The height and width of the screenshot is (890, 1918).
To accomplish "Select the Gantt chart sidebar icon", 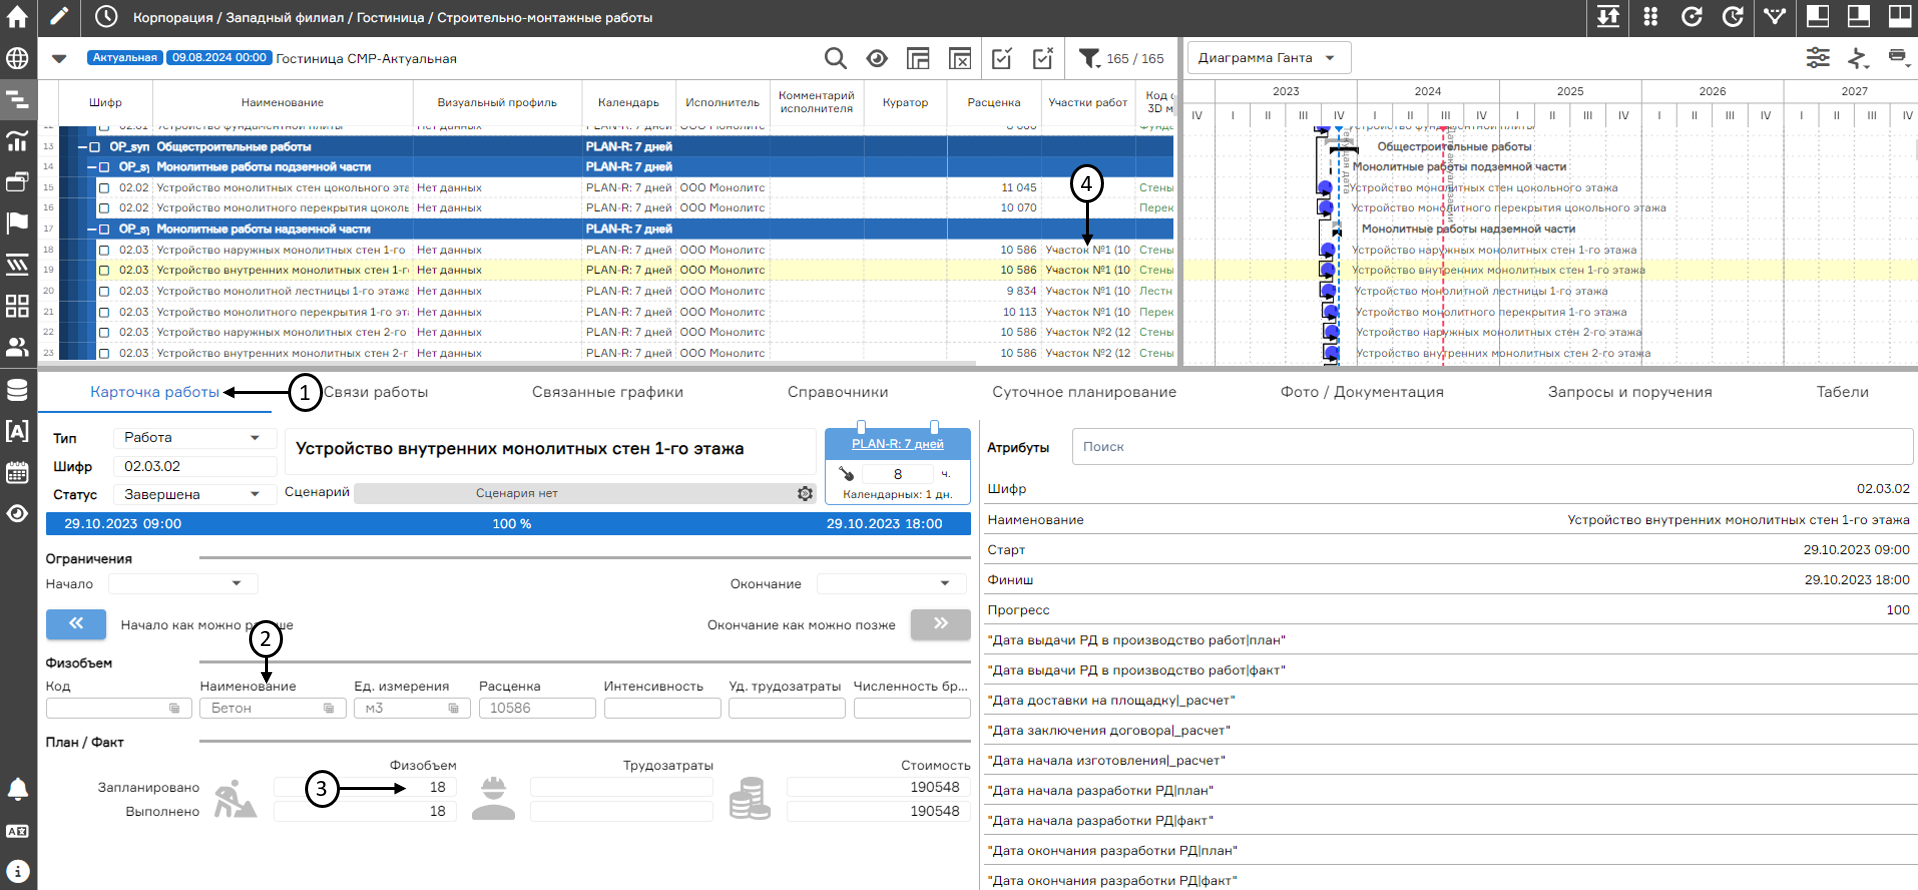I will (17, 99).
